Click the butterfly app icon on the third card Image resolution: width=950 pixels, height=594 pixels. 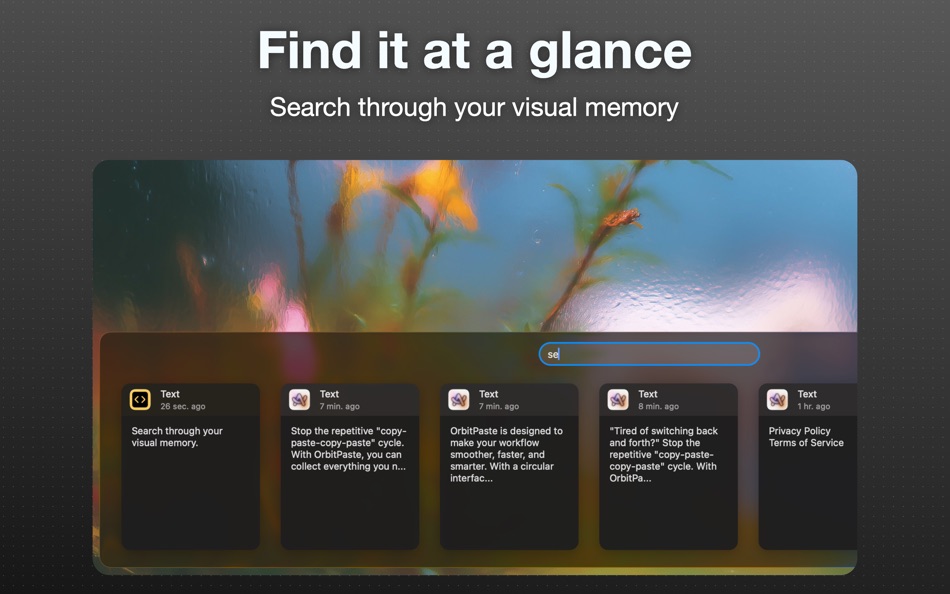(460, 399)
